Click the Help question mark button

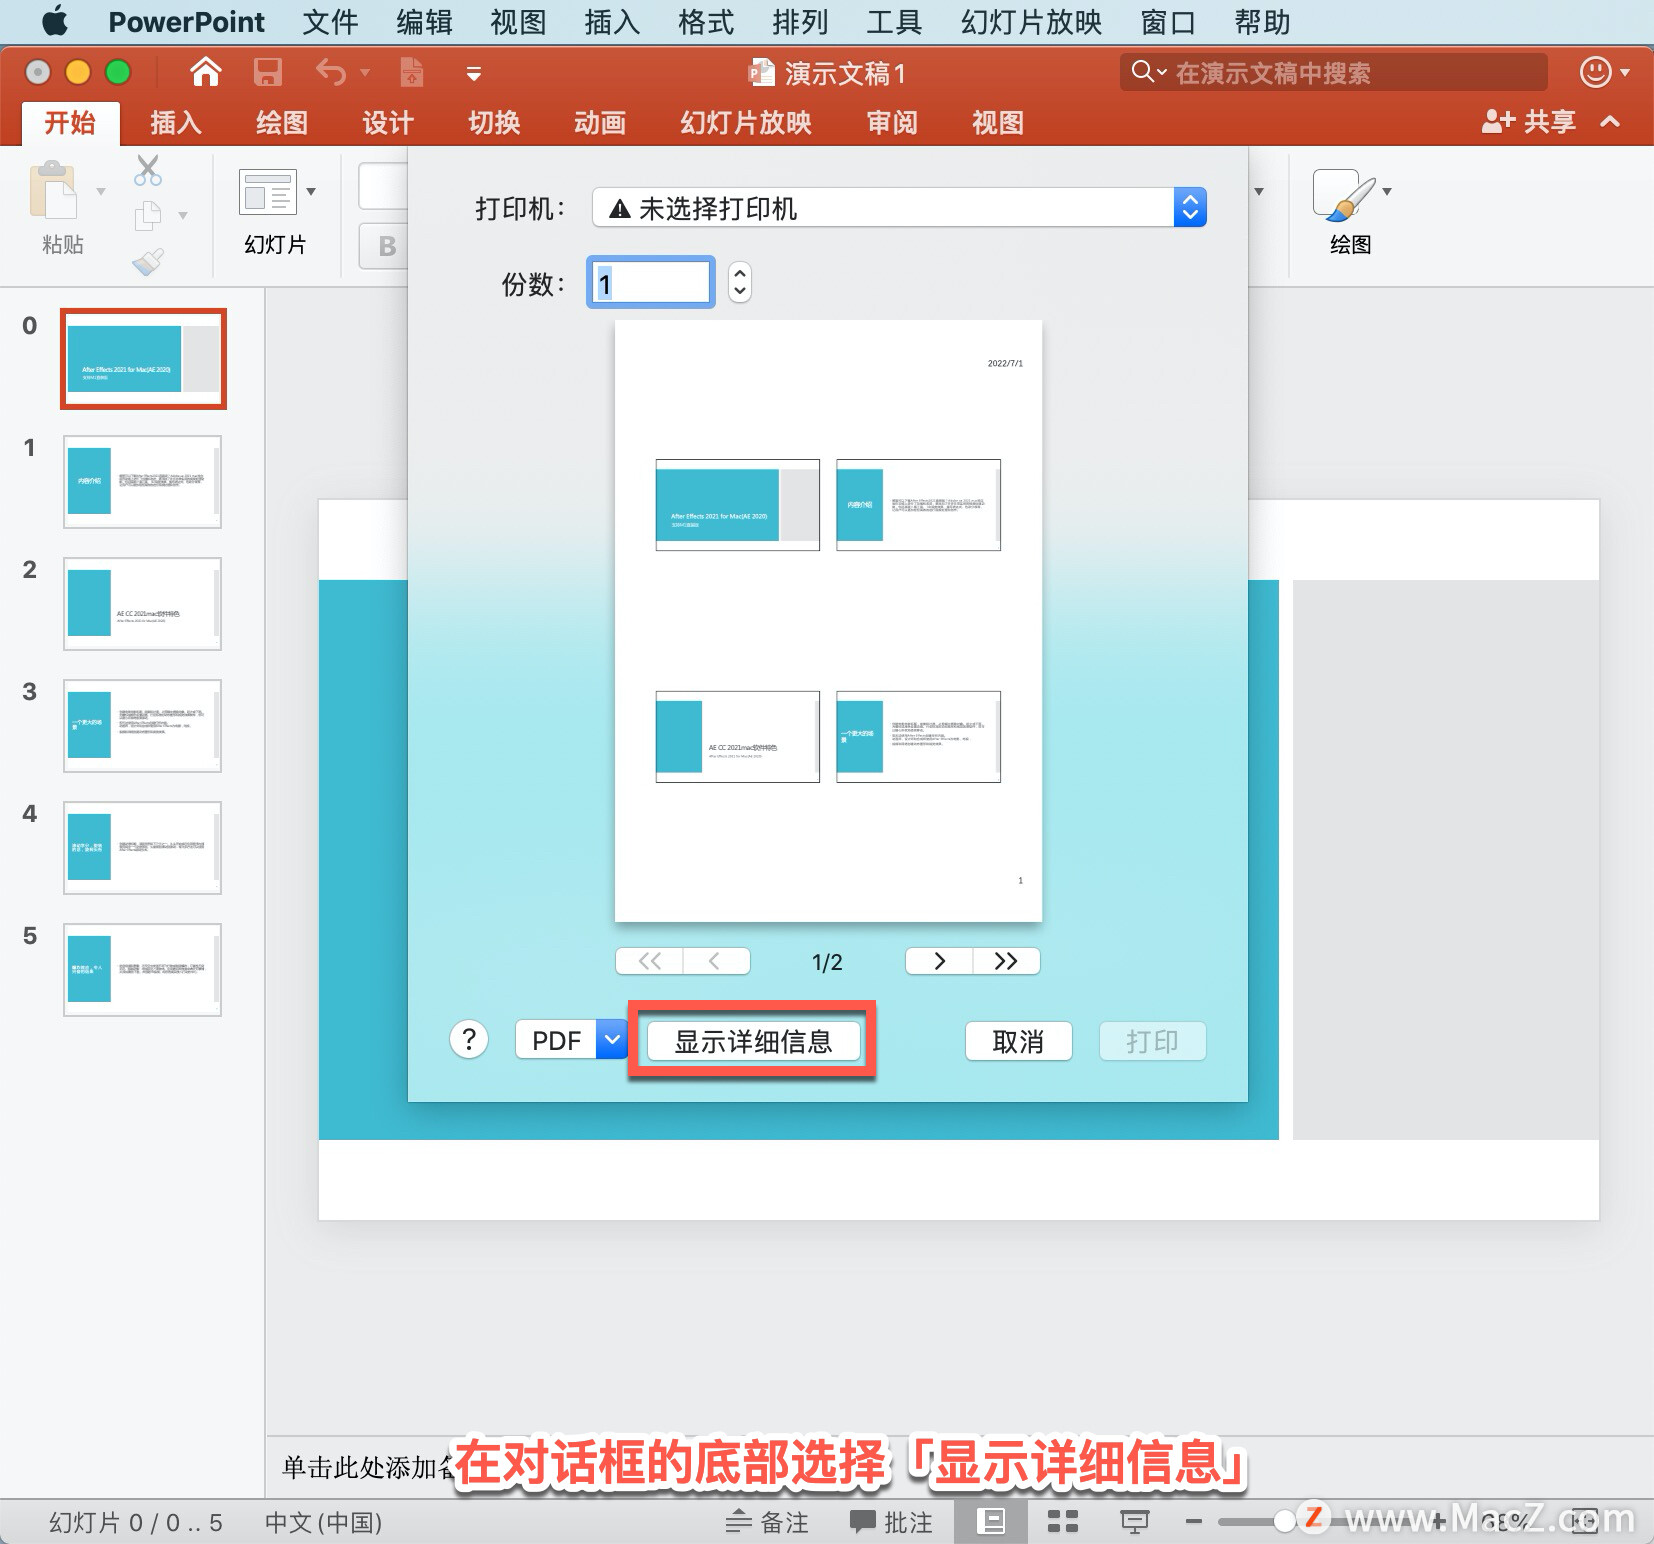469,1040
